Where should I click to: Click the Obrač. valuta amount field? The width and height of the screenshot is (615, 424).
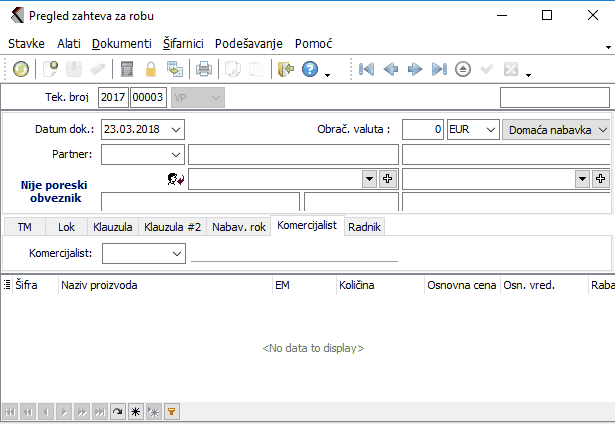pos(422,130)
